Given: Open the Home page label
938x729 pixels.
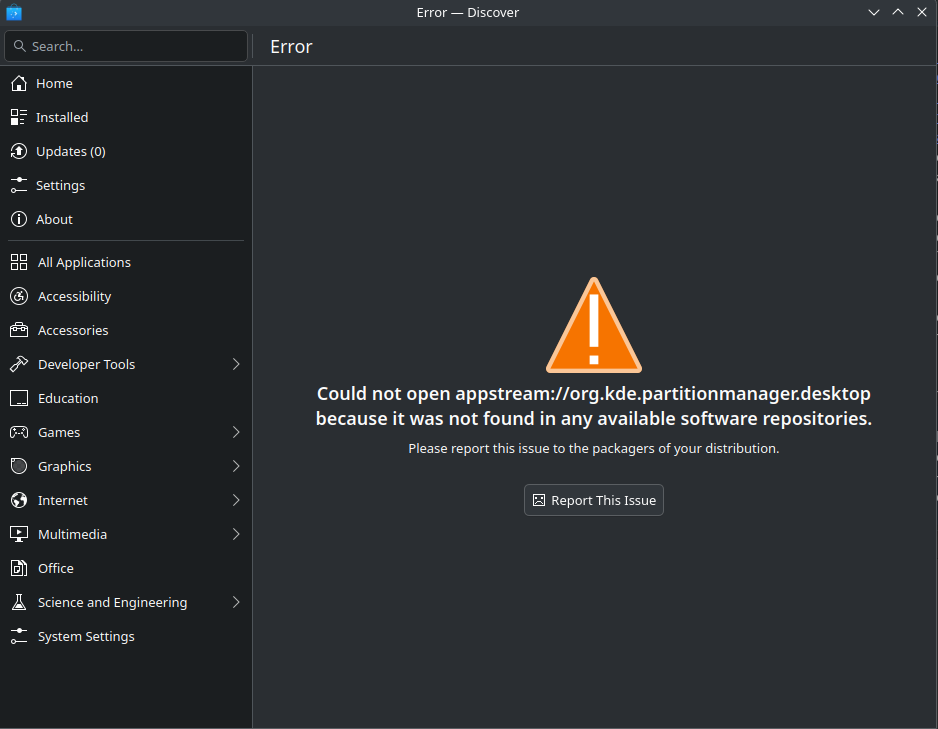Looking at the screenshot, I should pyautogui.click(x=54, y=84).
